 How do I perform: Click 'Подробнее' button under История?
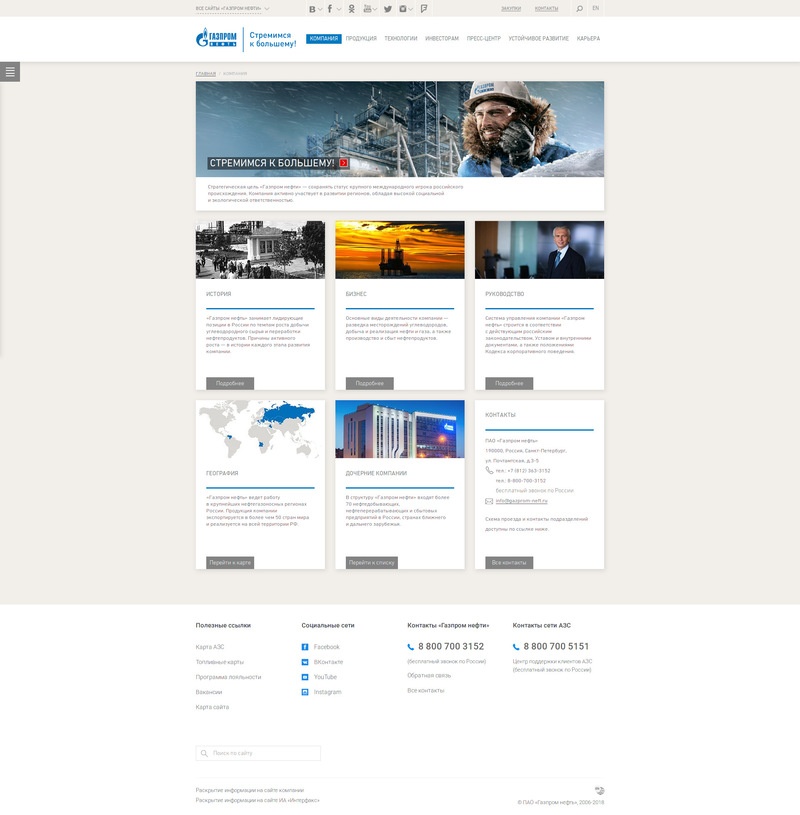[x=230, y=383]
